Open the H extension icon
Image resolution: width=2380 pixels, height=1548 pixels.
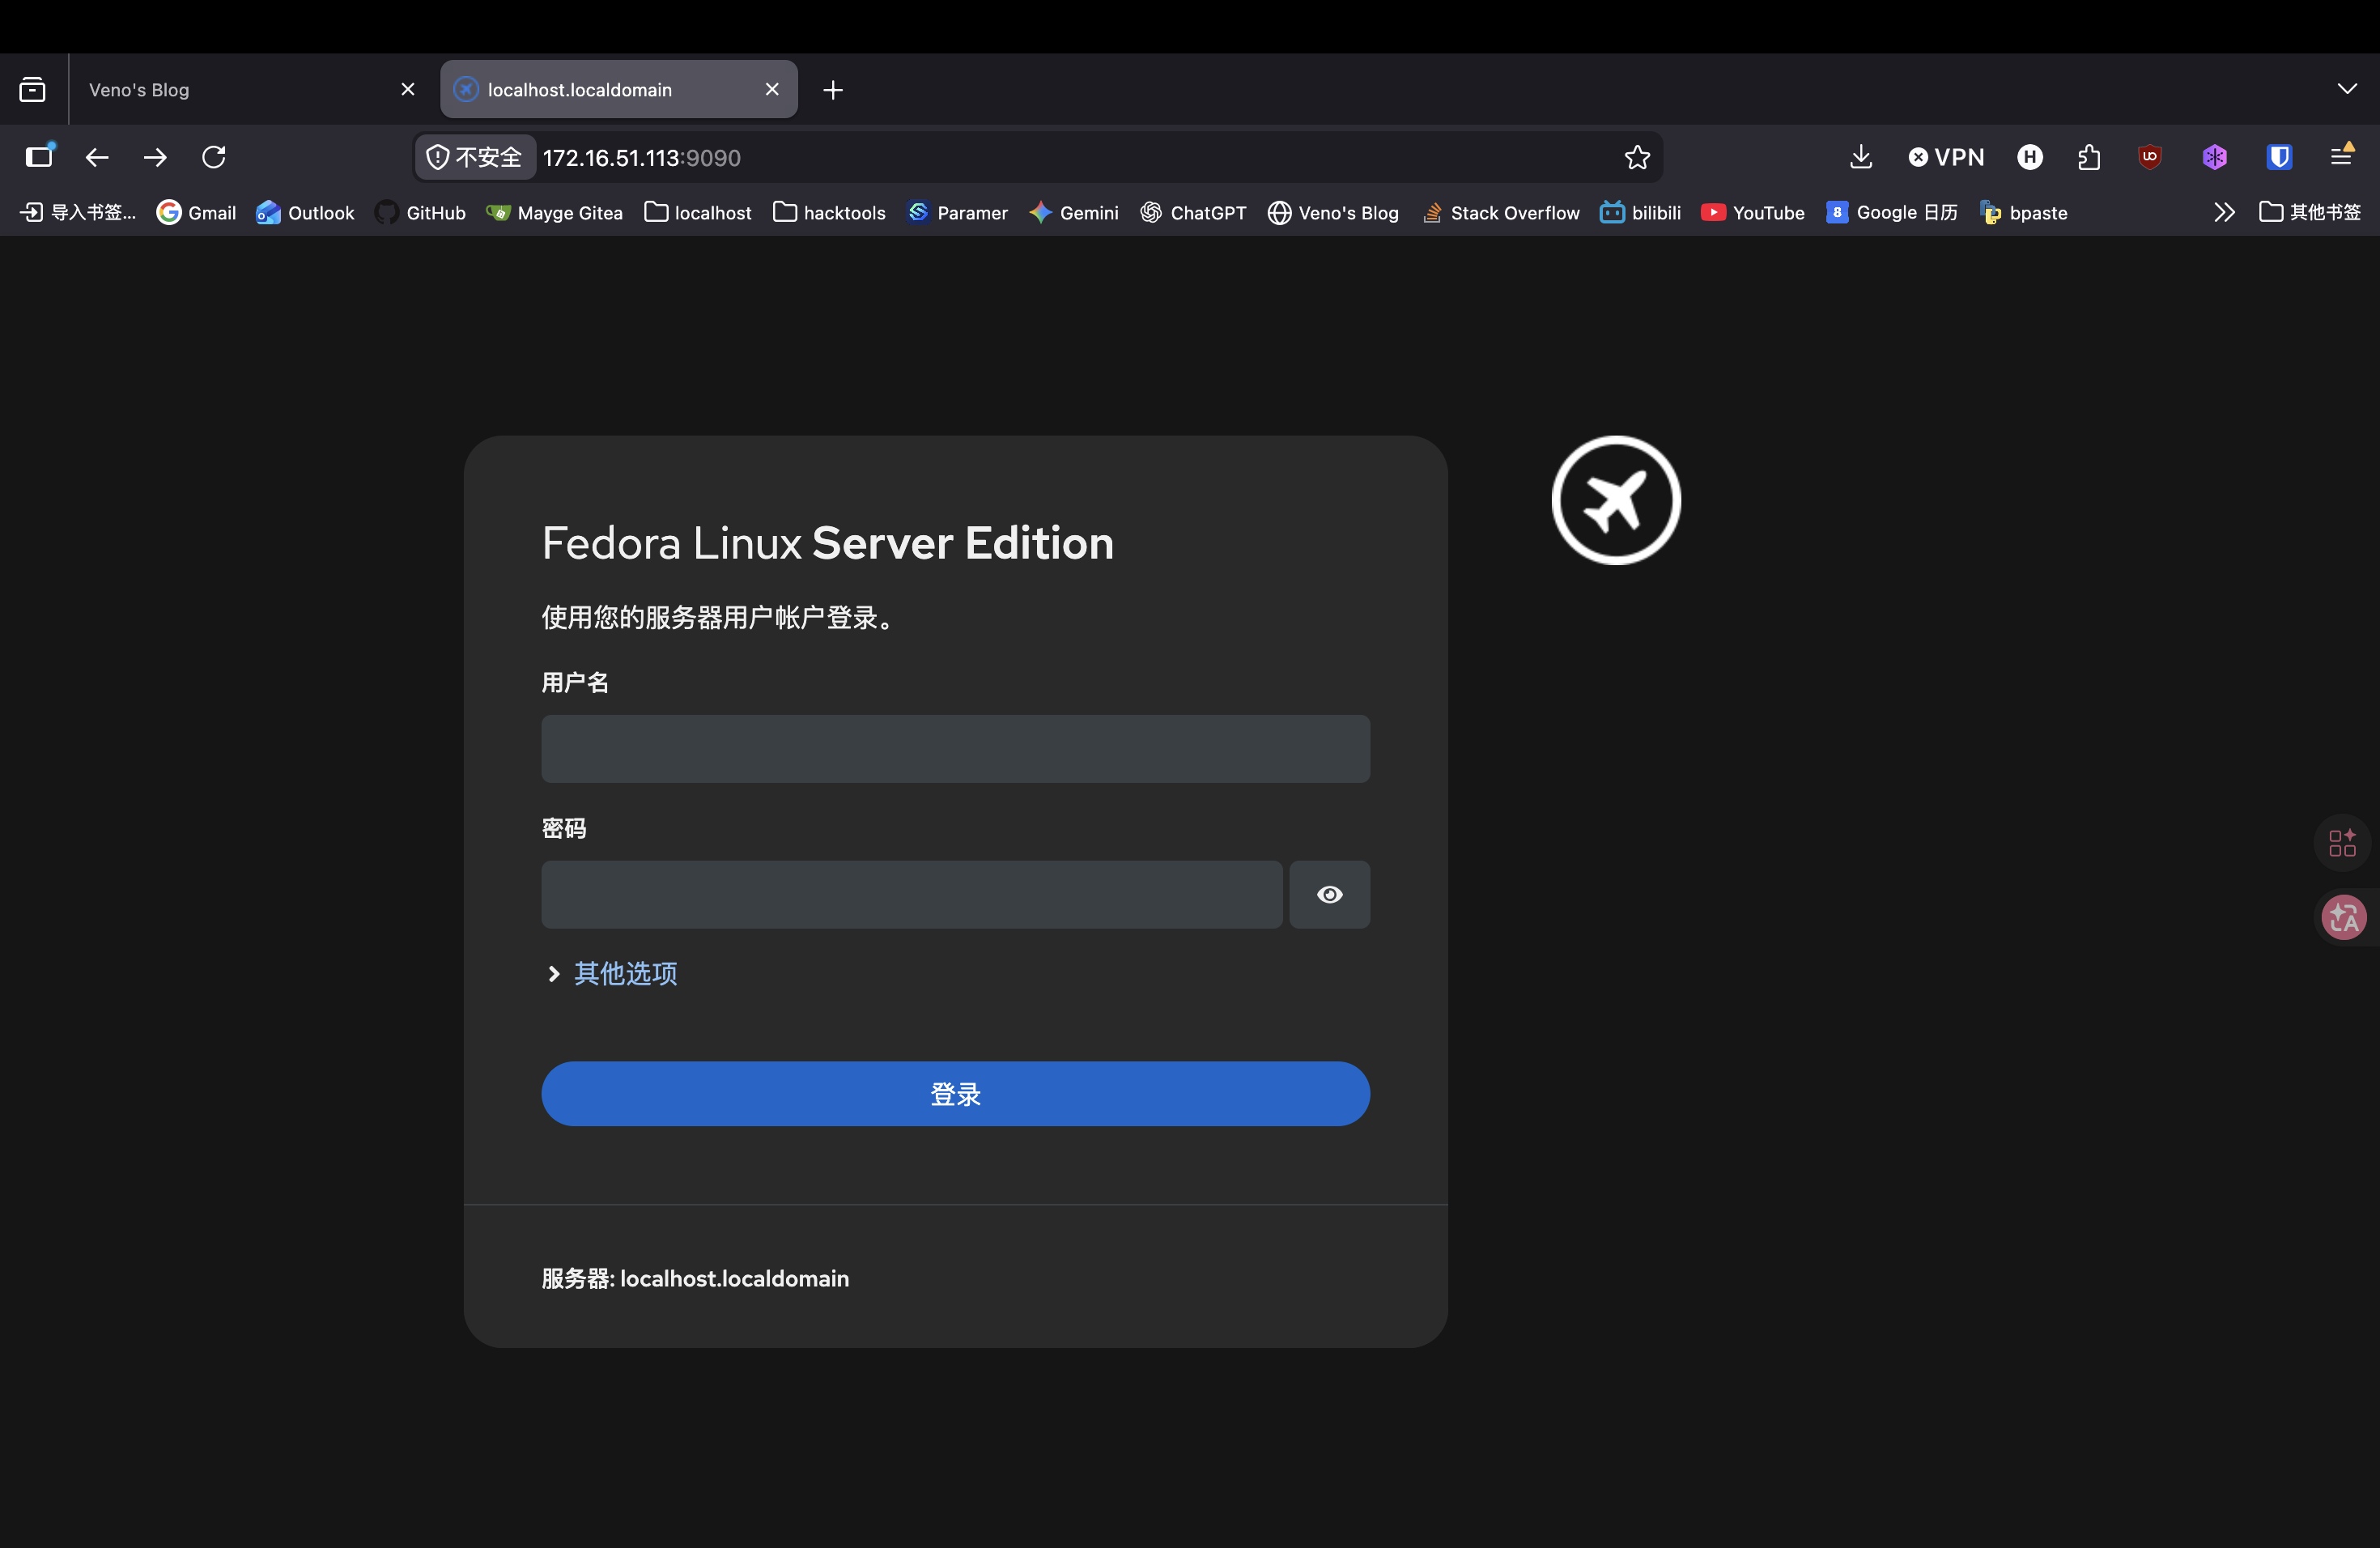click(2030, 157)
